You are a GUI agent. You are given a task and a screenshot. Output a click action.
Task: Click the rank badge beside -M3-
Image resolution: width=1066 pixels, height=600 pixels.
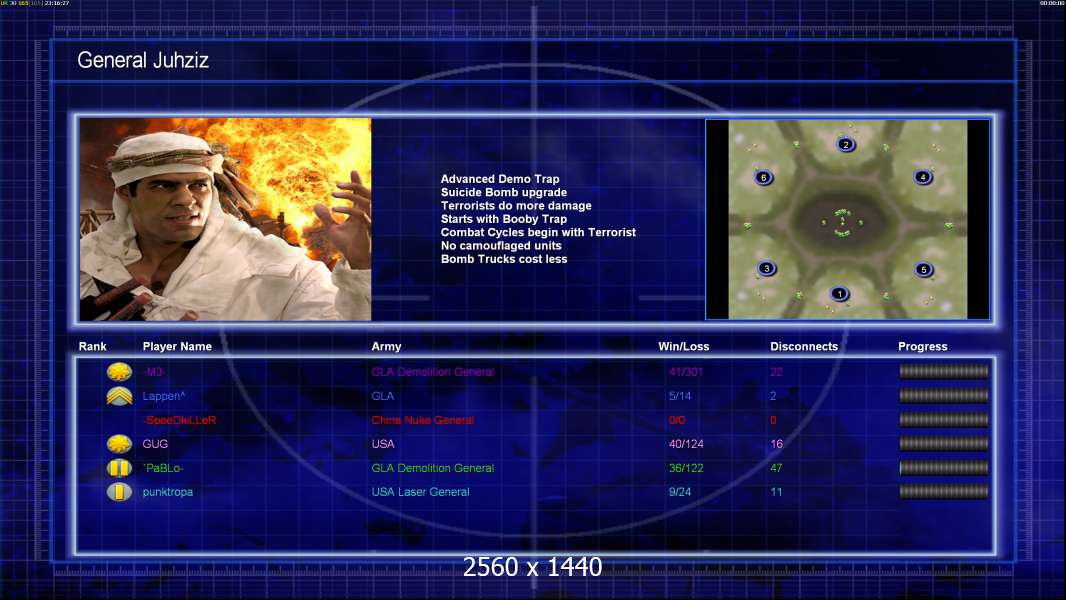coord(119,372)
